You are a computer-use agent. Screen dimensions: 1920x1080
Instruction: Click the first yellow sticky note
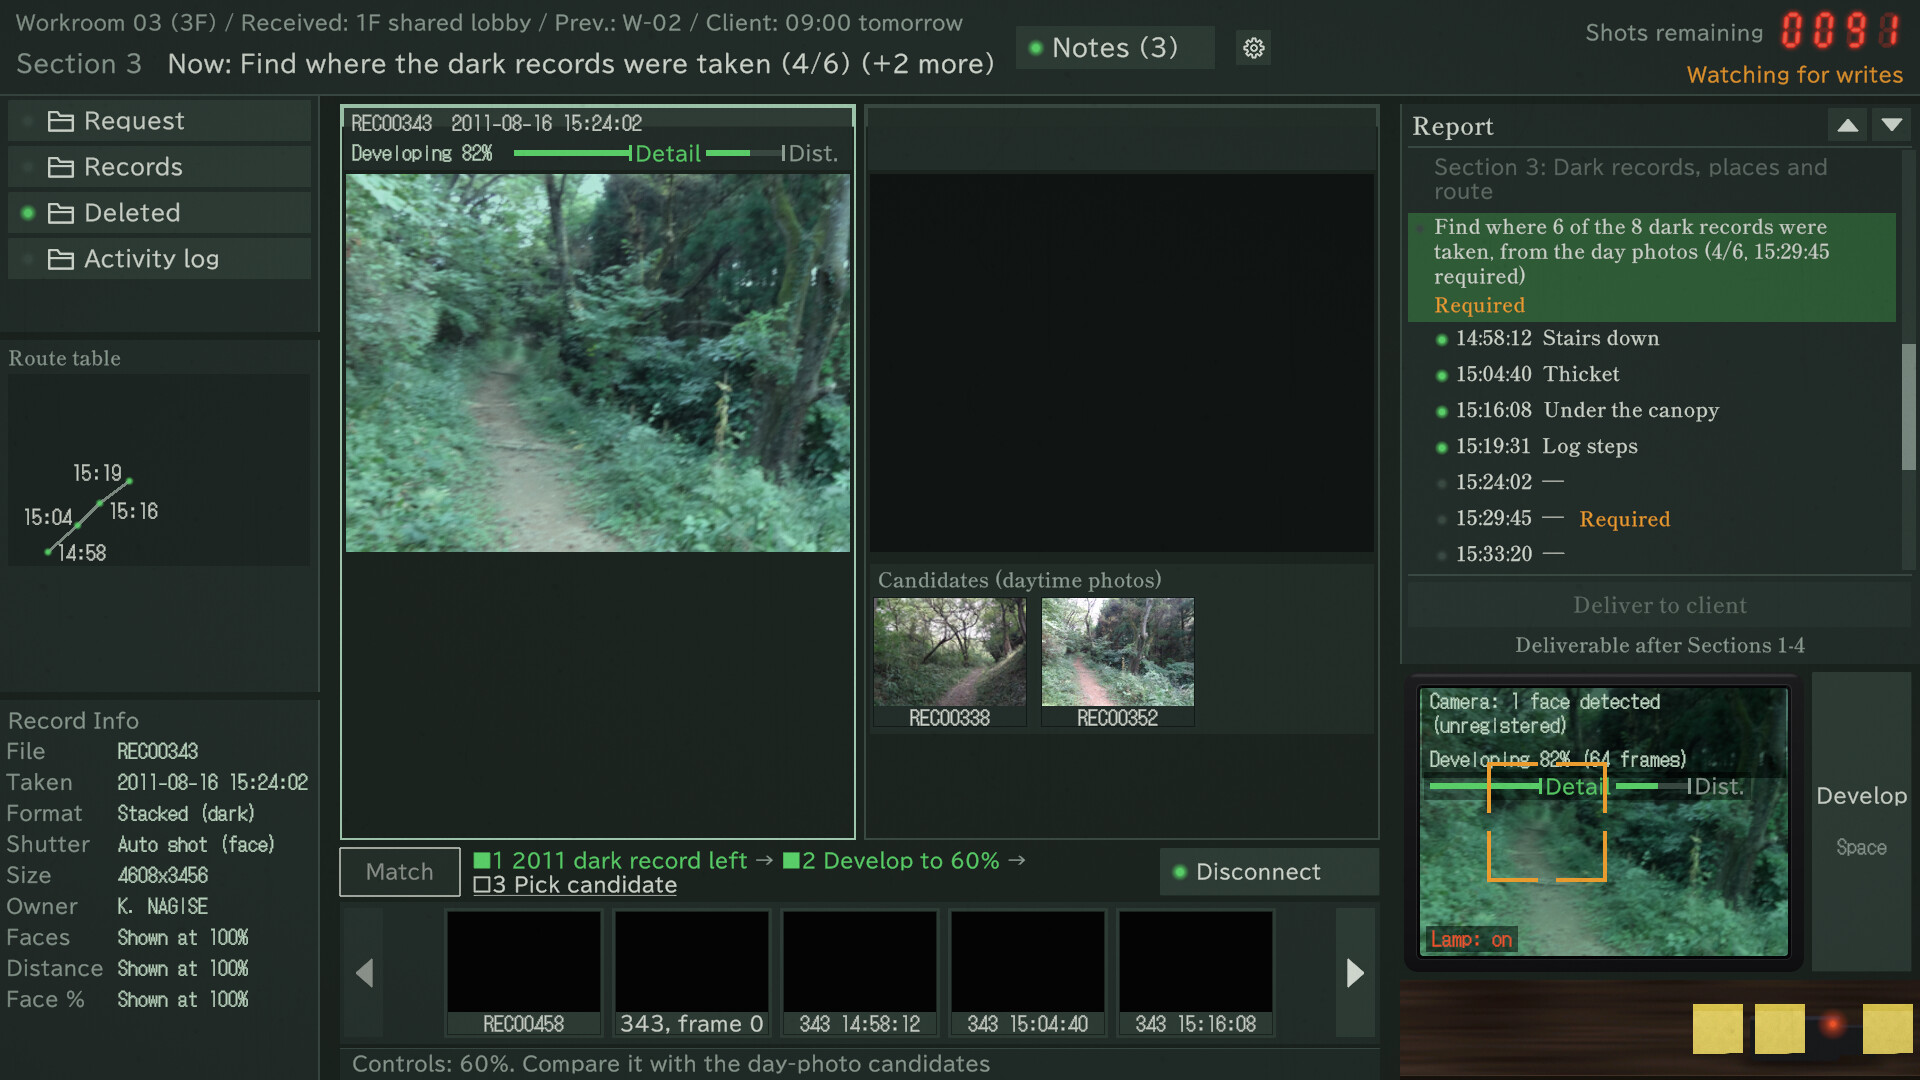[1717, 1029]
